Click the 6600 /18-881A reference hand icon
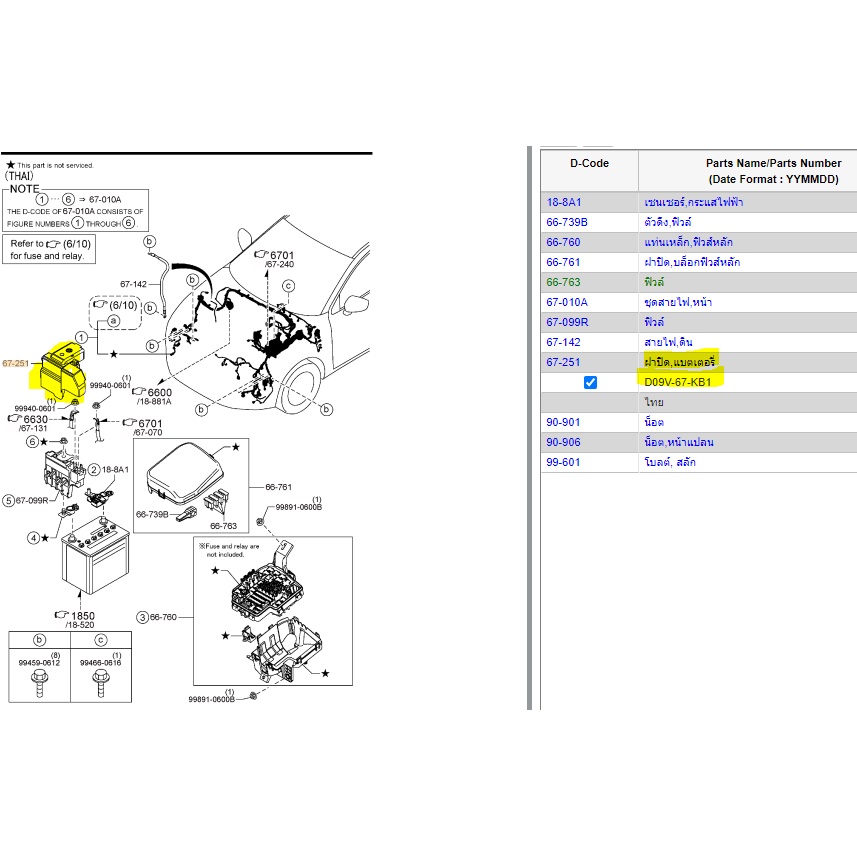The image size is (857, 857). click(x=138, y=392)
